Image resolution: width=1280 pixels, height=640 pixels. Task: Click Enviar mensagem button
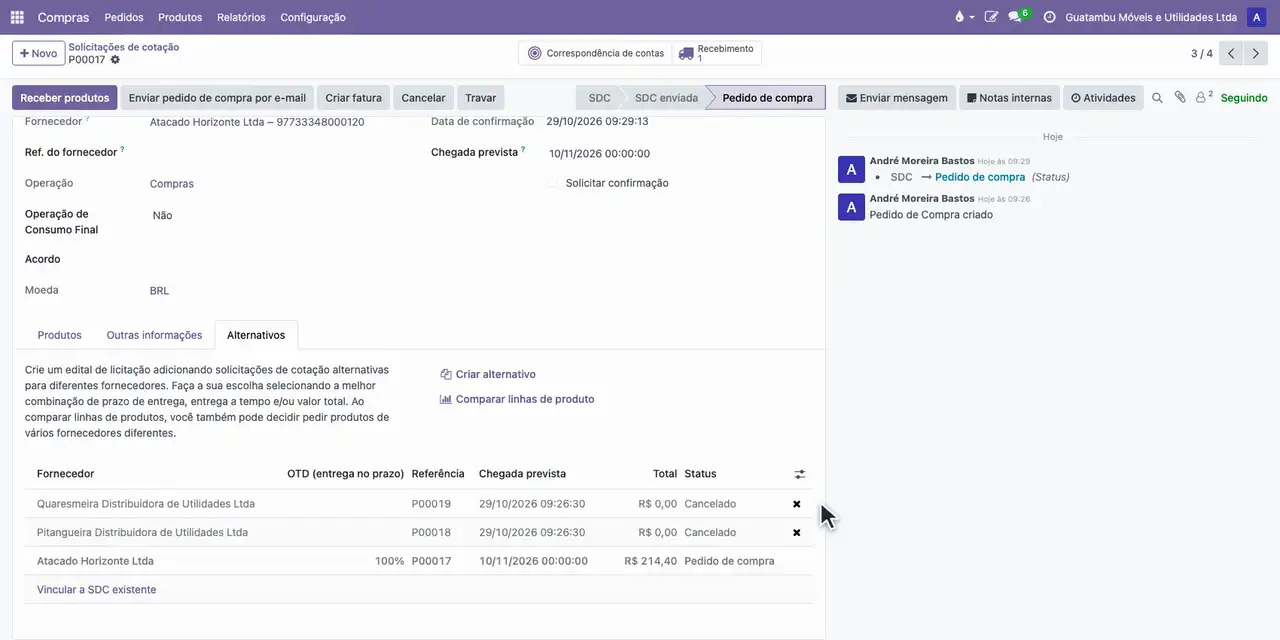coord(897,98)
